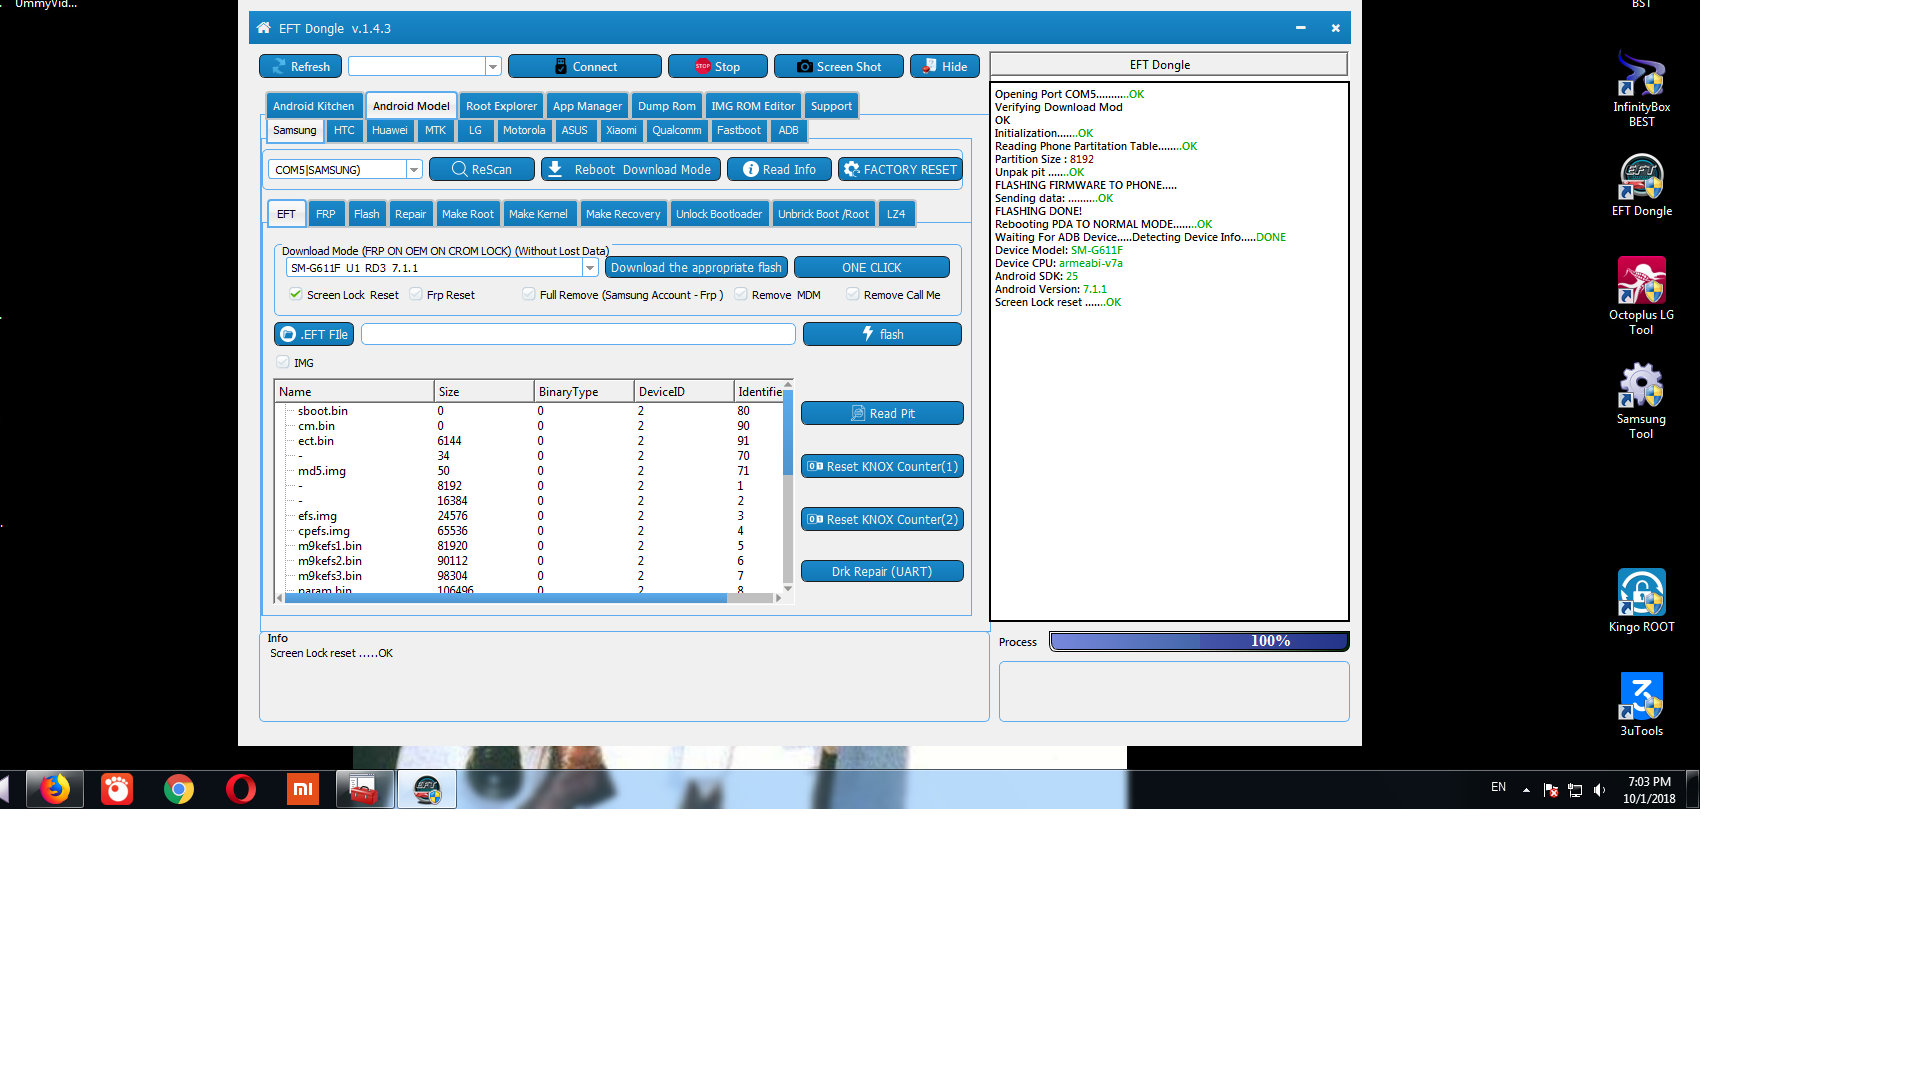Open the Unlock Bootloader tab
The width and height of the screenshot is (1920, 1080).
(719, 214)
